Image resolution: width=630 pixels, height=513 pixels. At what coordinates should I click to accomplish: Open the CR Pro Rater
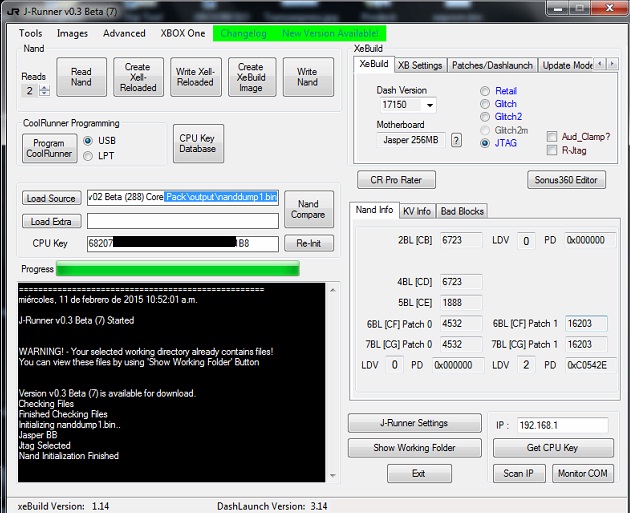point(396,180)
